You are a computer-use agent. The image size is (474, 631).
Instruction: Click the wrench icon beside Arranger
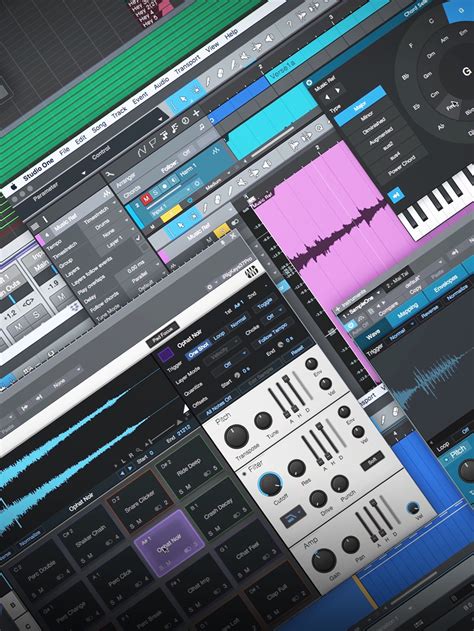(x=109, y=173)
